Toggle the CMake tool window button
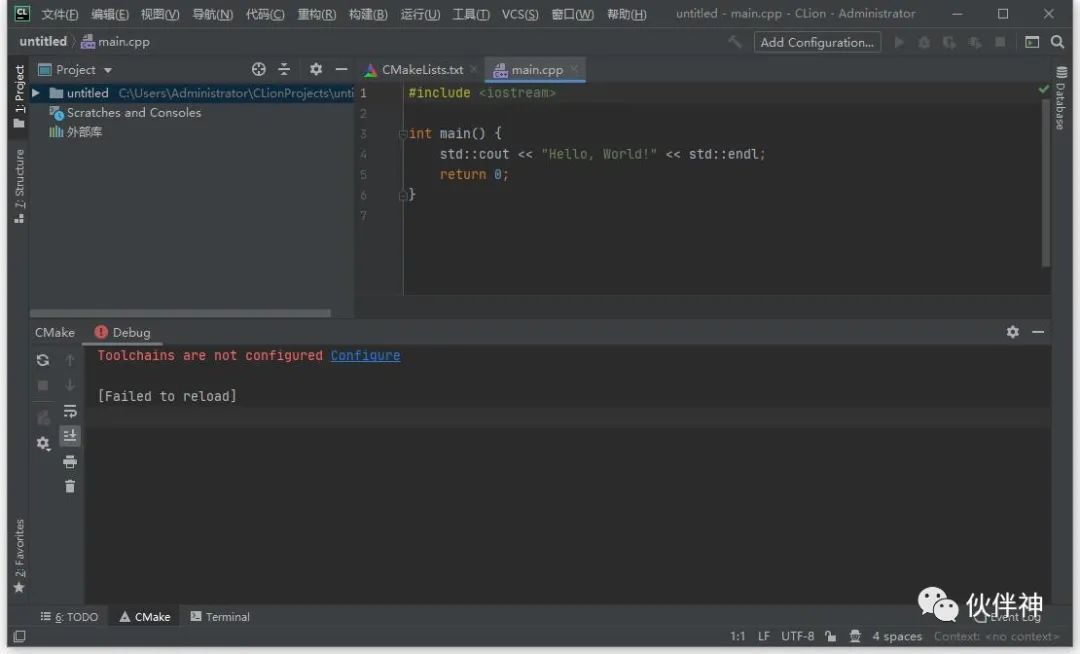This screenshot has height=654, width=1080. tap(145, 616)
